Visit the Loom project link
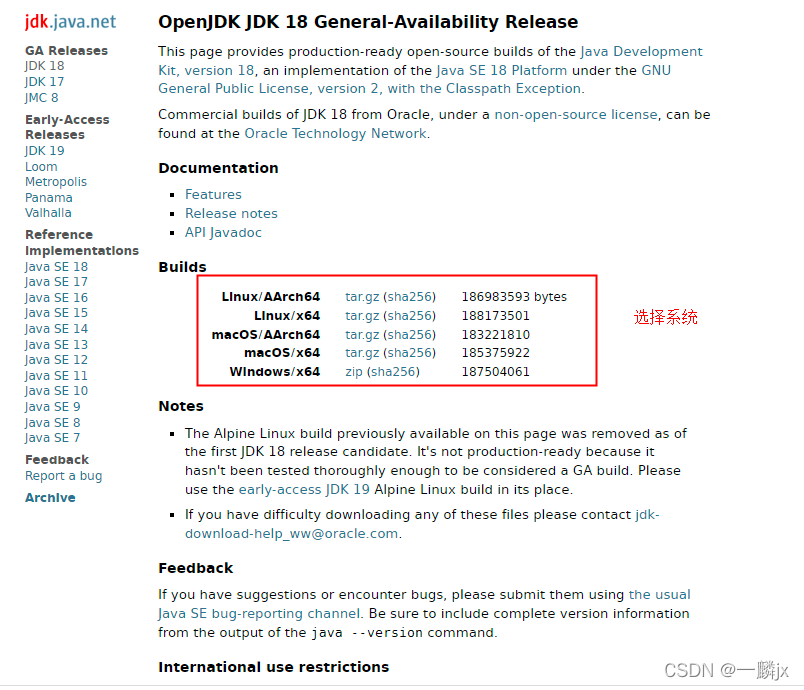Screen dimensions: 804x690 tap(41, 167)
